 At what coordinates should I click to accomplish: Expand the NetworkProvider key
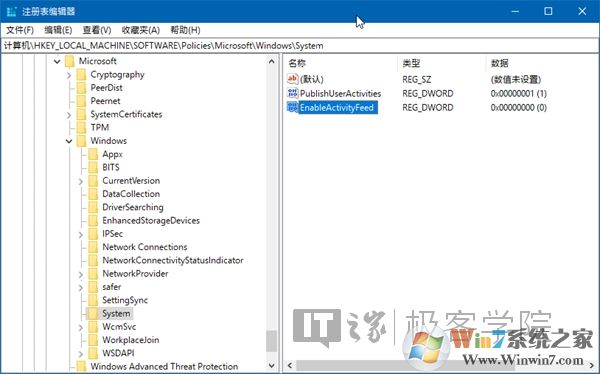point(81,274)
